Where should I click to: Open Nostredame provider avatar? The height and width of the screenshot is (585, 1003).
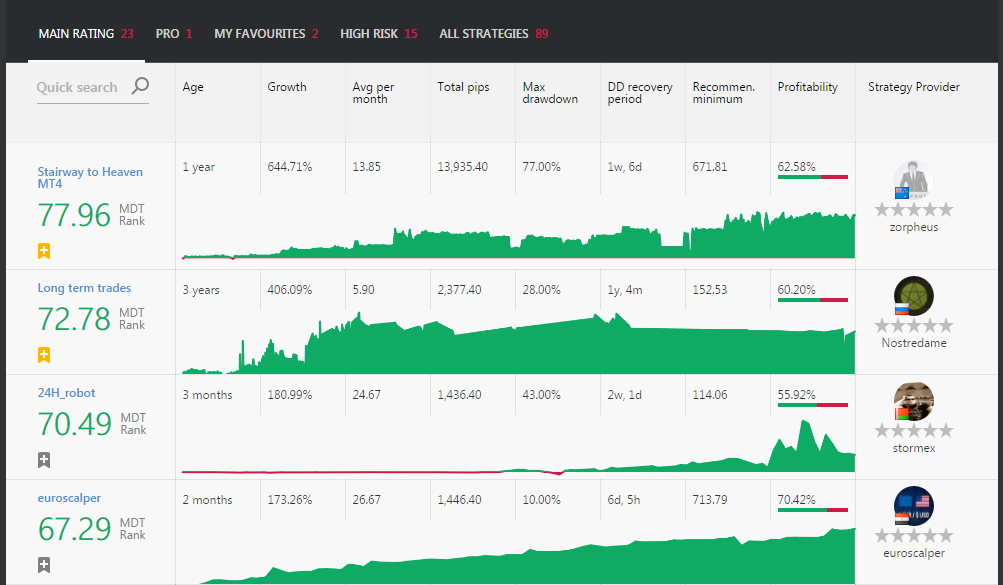coord(913,296)
